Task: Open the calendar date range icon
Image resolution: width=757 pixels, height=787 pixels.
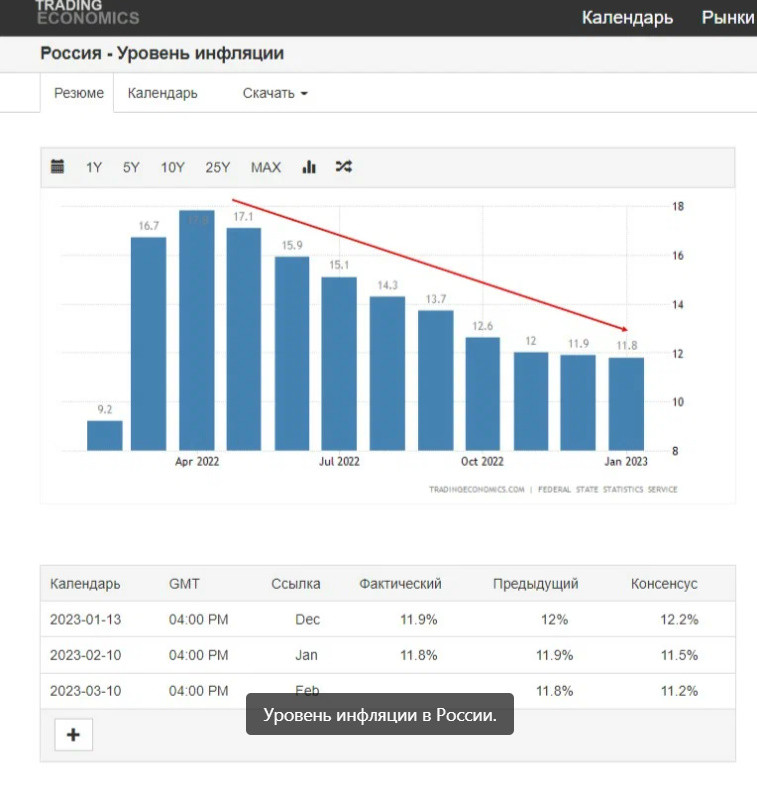Action: [x=58, y=167]
